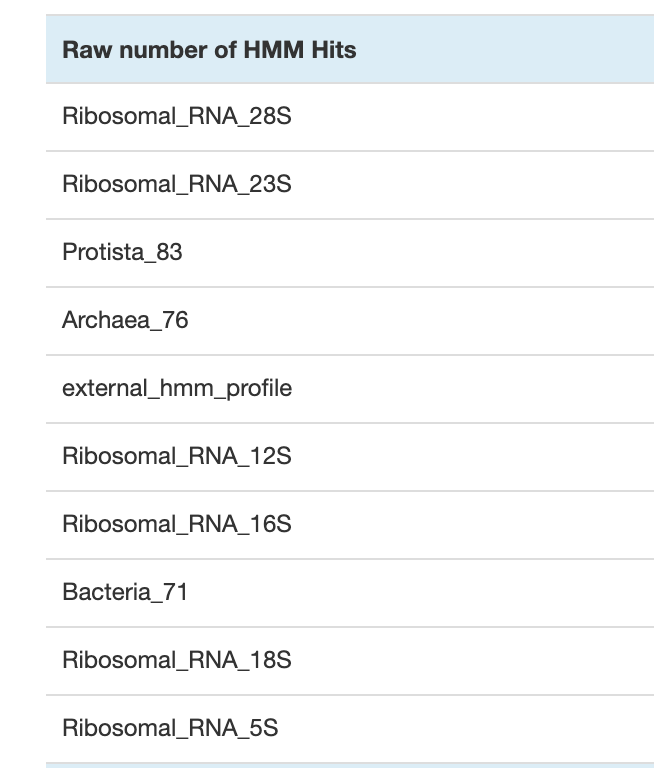Click the Bacteria_71 entry
Screen dimensions: 654x768
point(125,592)
